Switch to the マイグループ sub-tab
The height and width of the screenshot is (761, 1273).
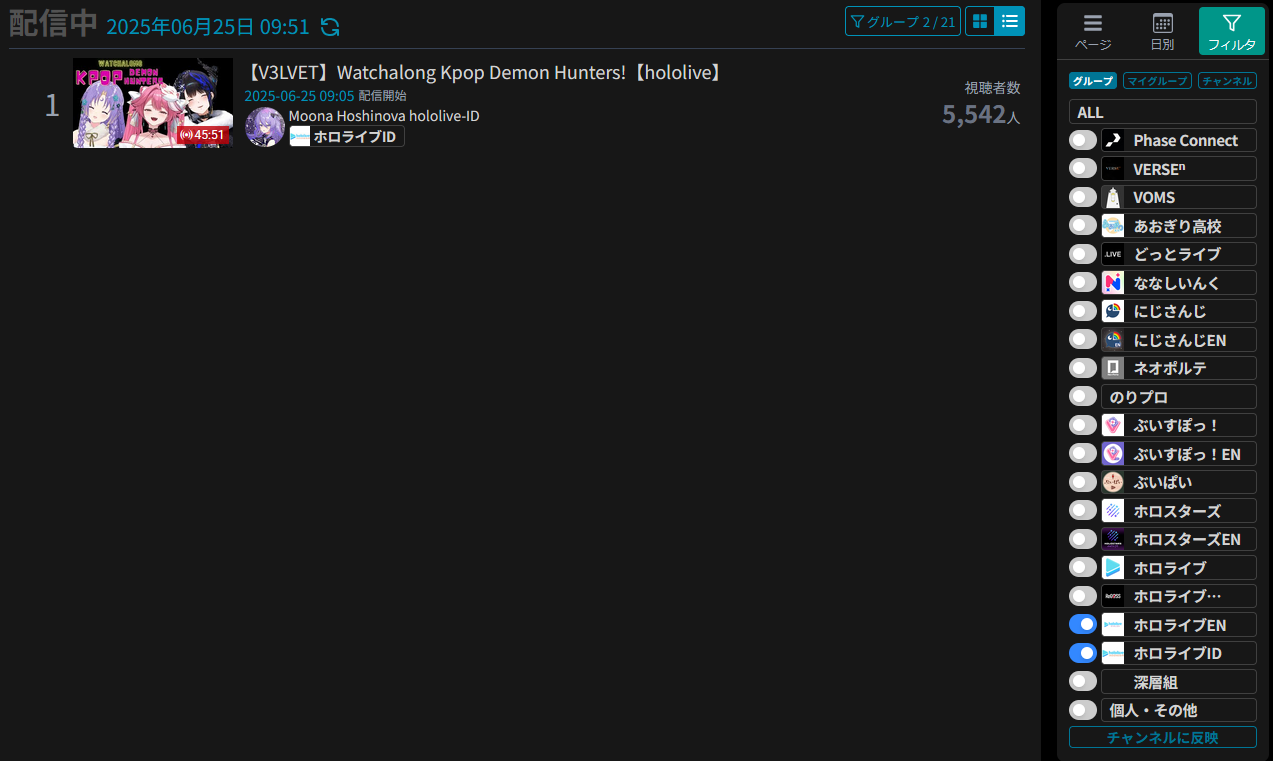point(1156,81)
